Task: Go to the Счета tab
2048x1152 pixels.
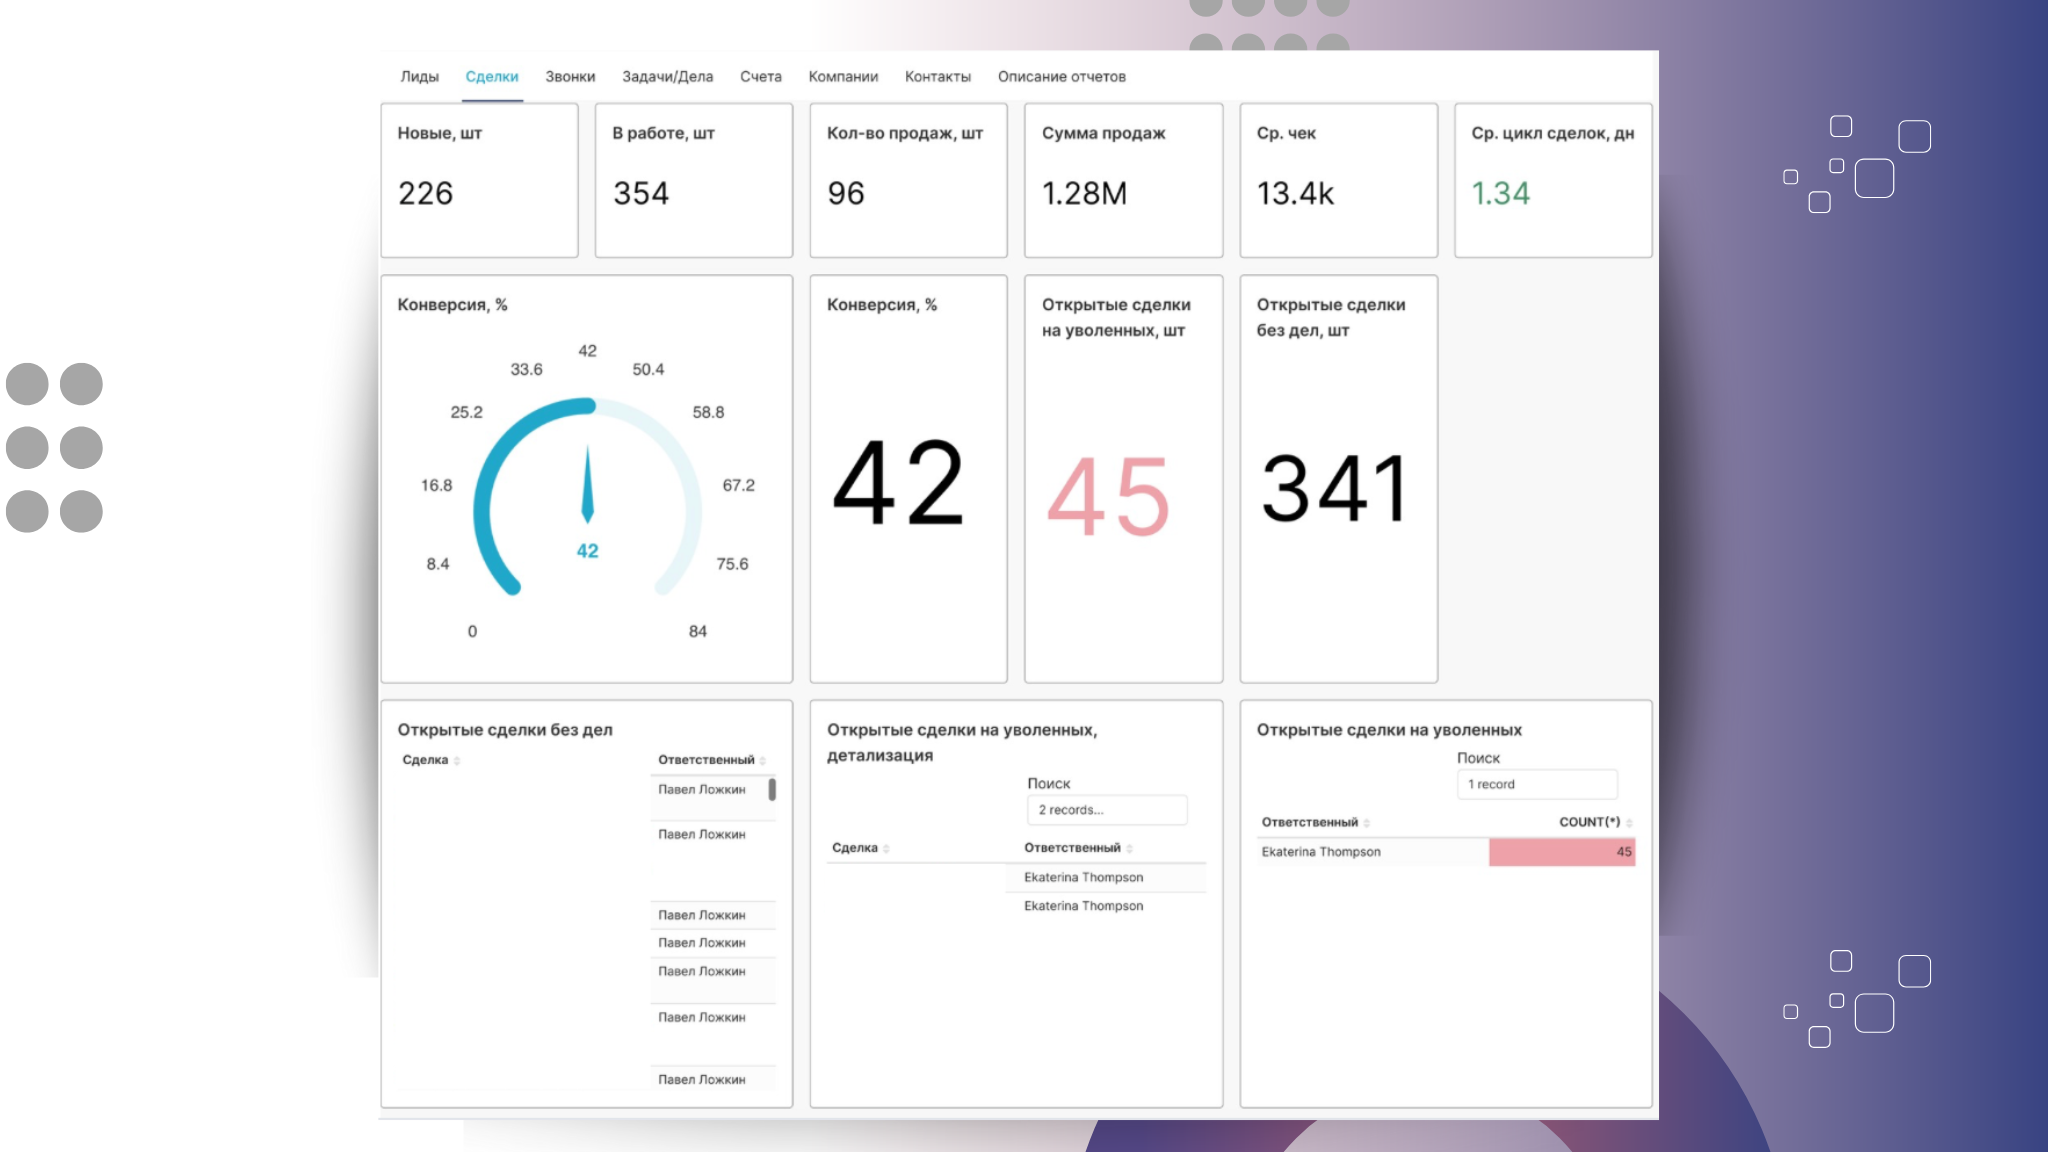Action: tap(760, 77)
